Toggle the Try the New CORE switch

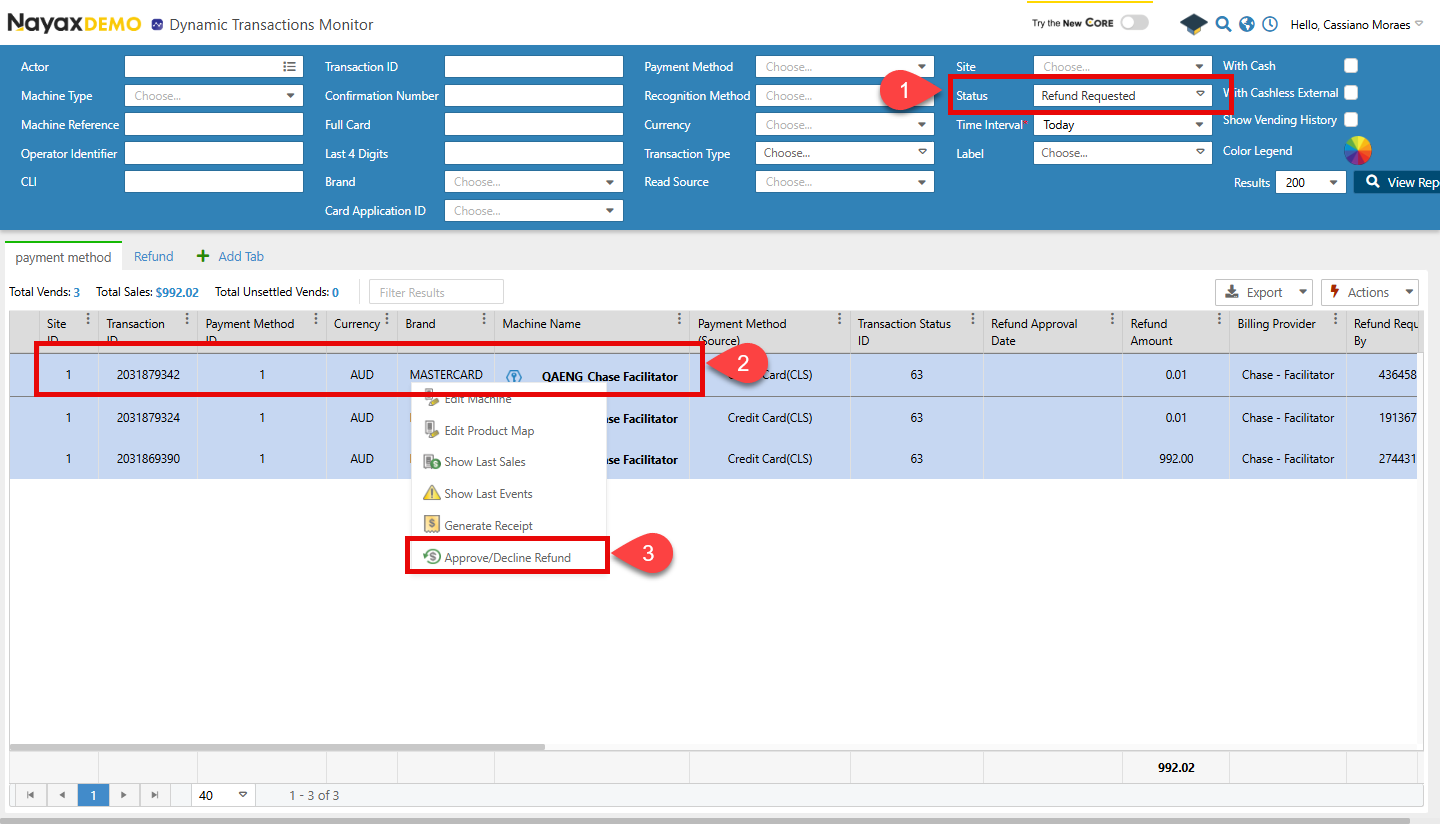pos(1134,22)
